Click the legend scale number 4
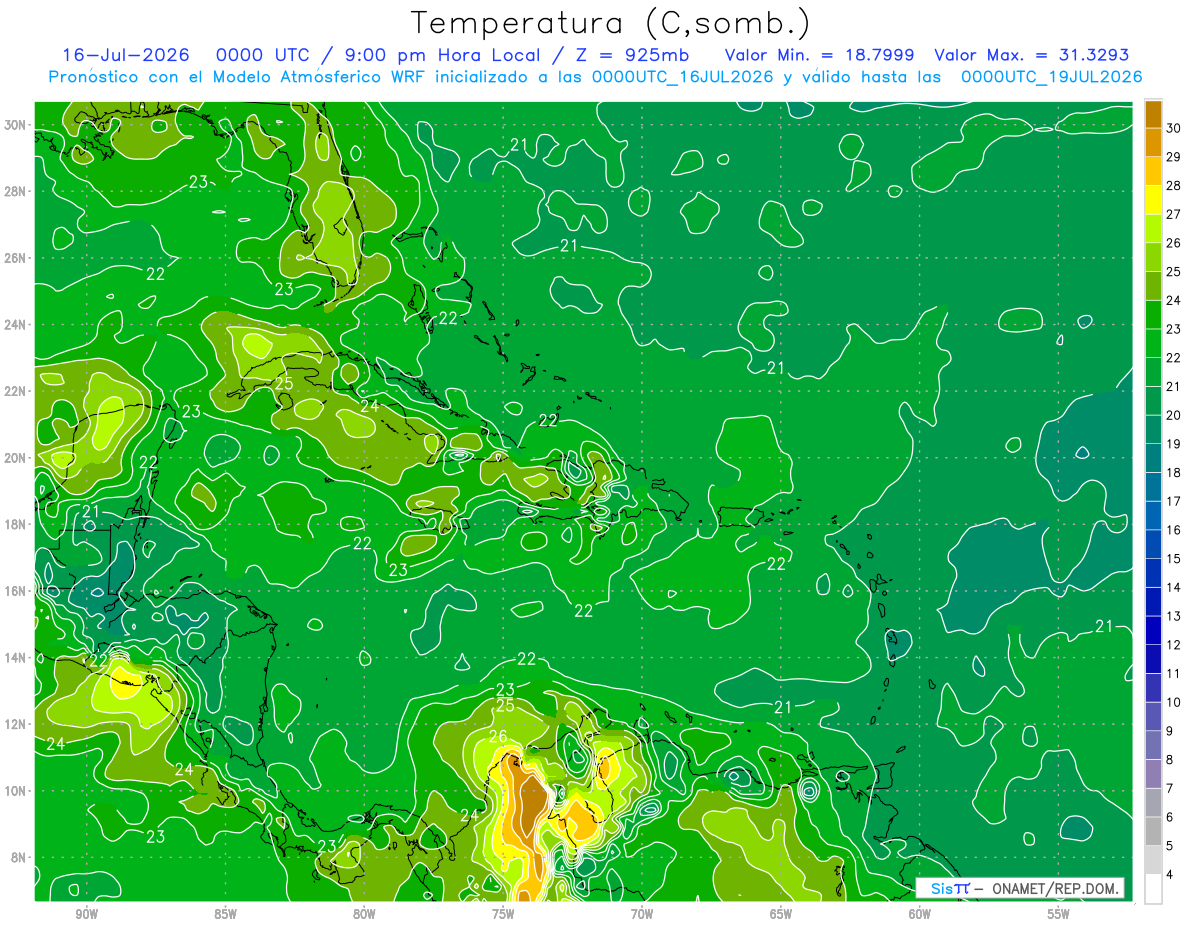 [x=1171, y=875]
